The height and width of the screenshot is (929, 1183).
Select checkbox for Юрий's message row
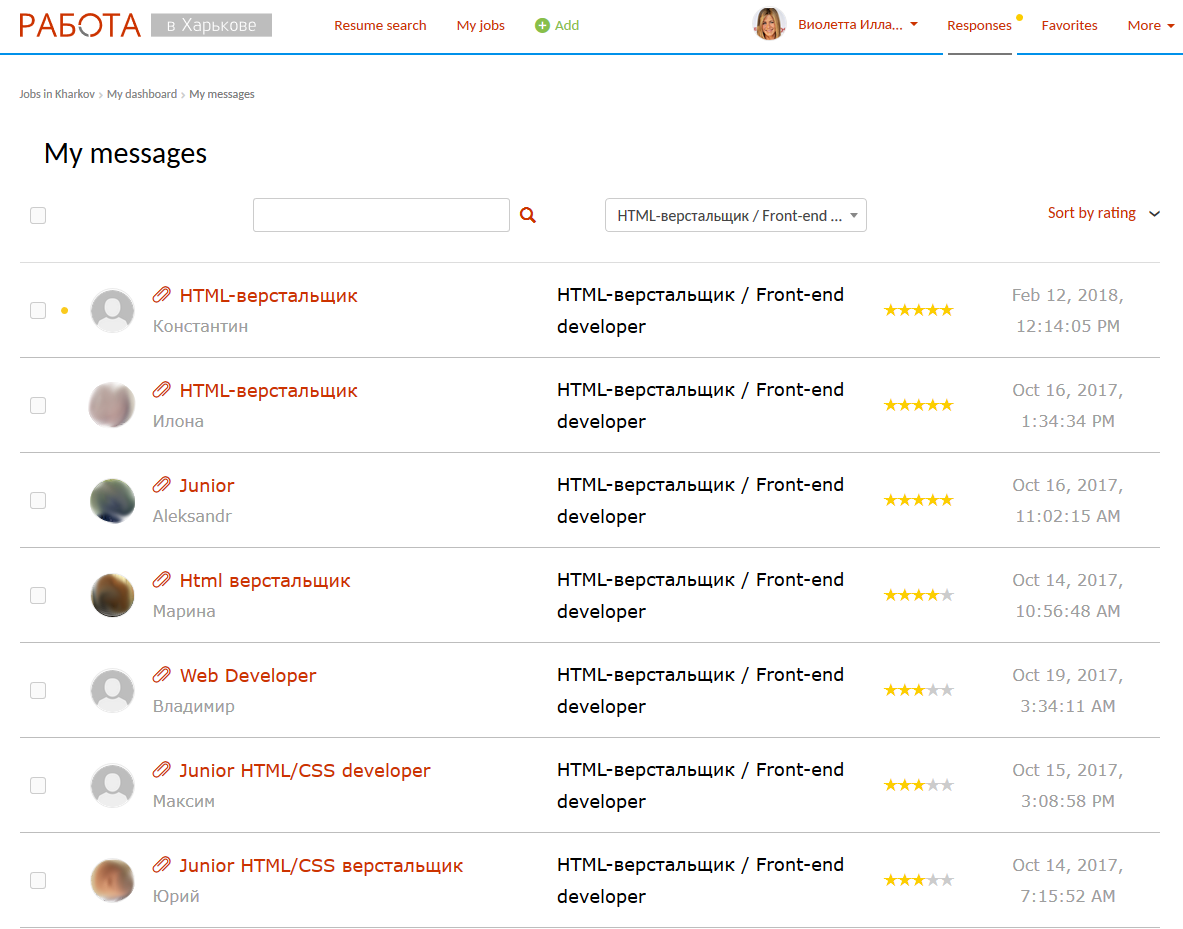tap(38, 881)
